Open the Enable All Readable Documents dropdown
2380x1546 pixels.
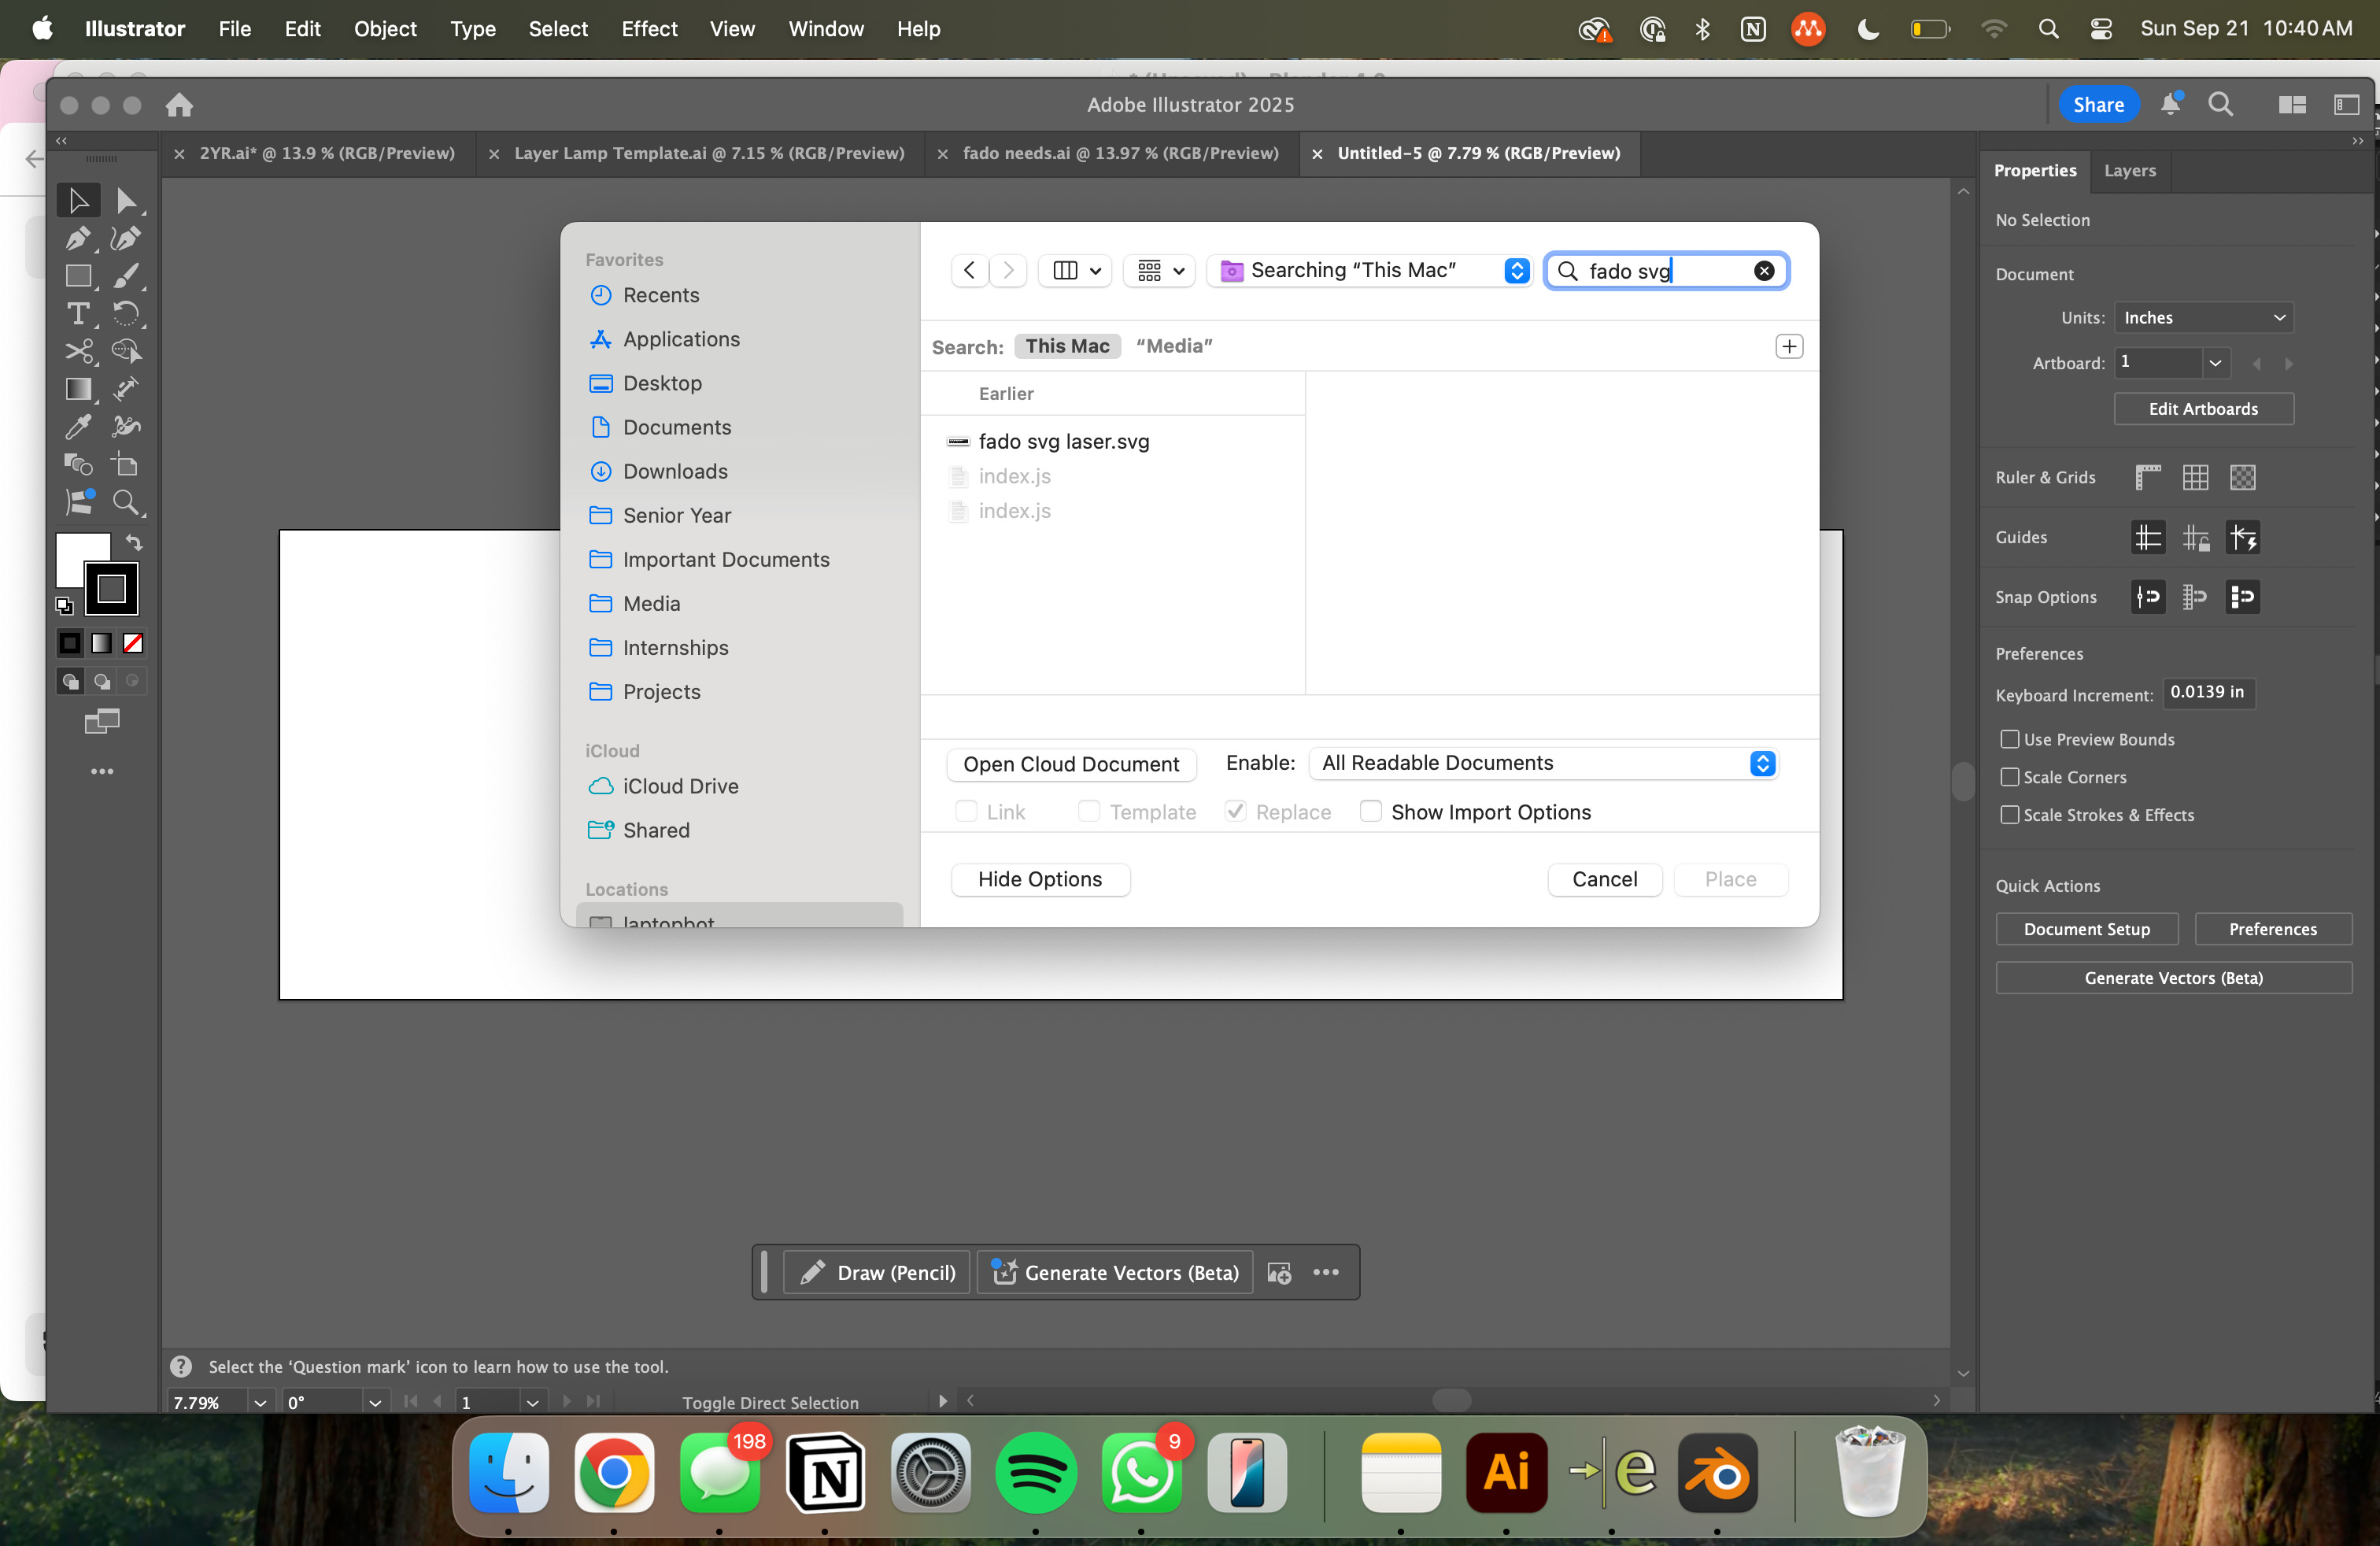pos(1545,763)
